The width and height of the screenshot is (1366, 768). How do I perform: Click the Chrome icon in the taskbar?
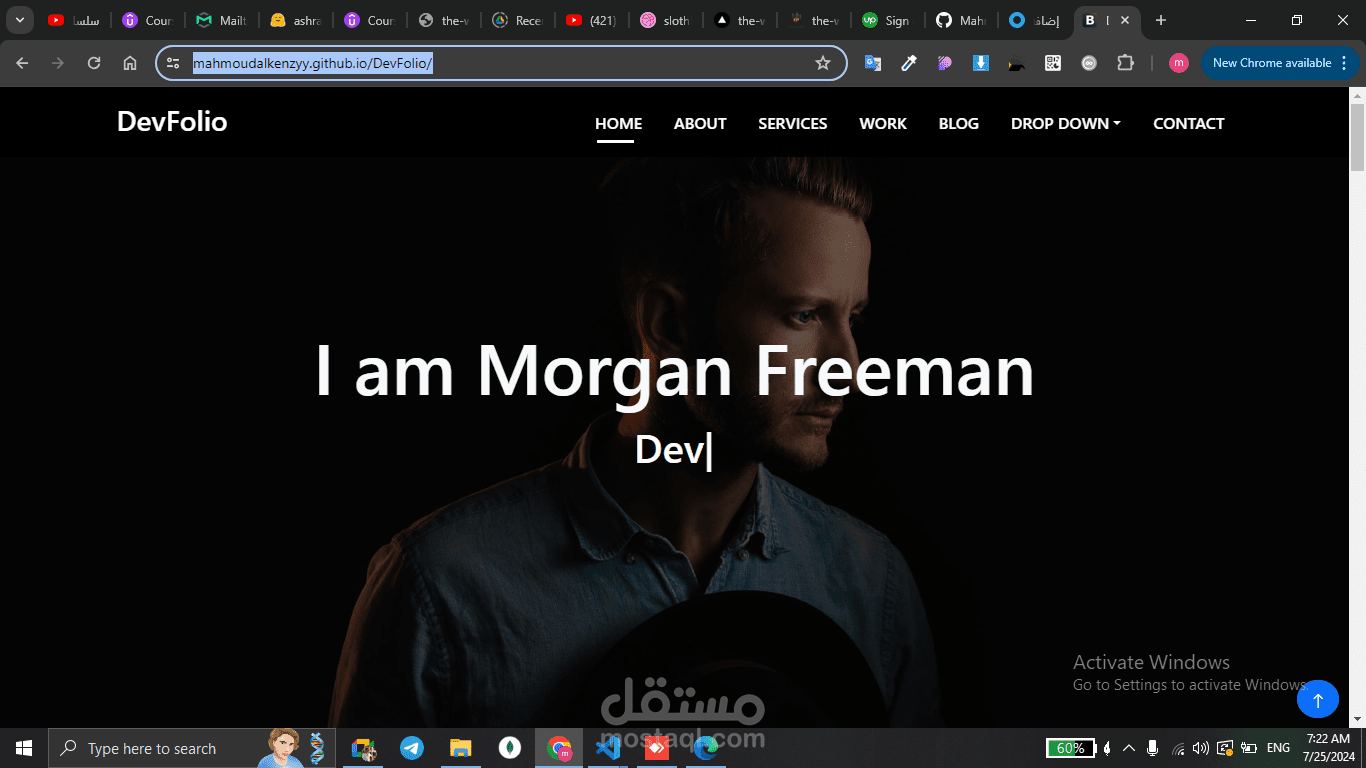(x=558, y=748)
